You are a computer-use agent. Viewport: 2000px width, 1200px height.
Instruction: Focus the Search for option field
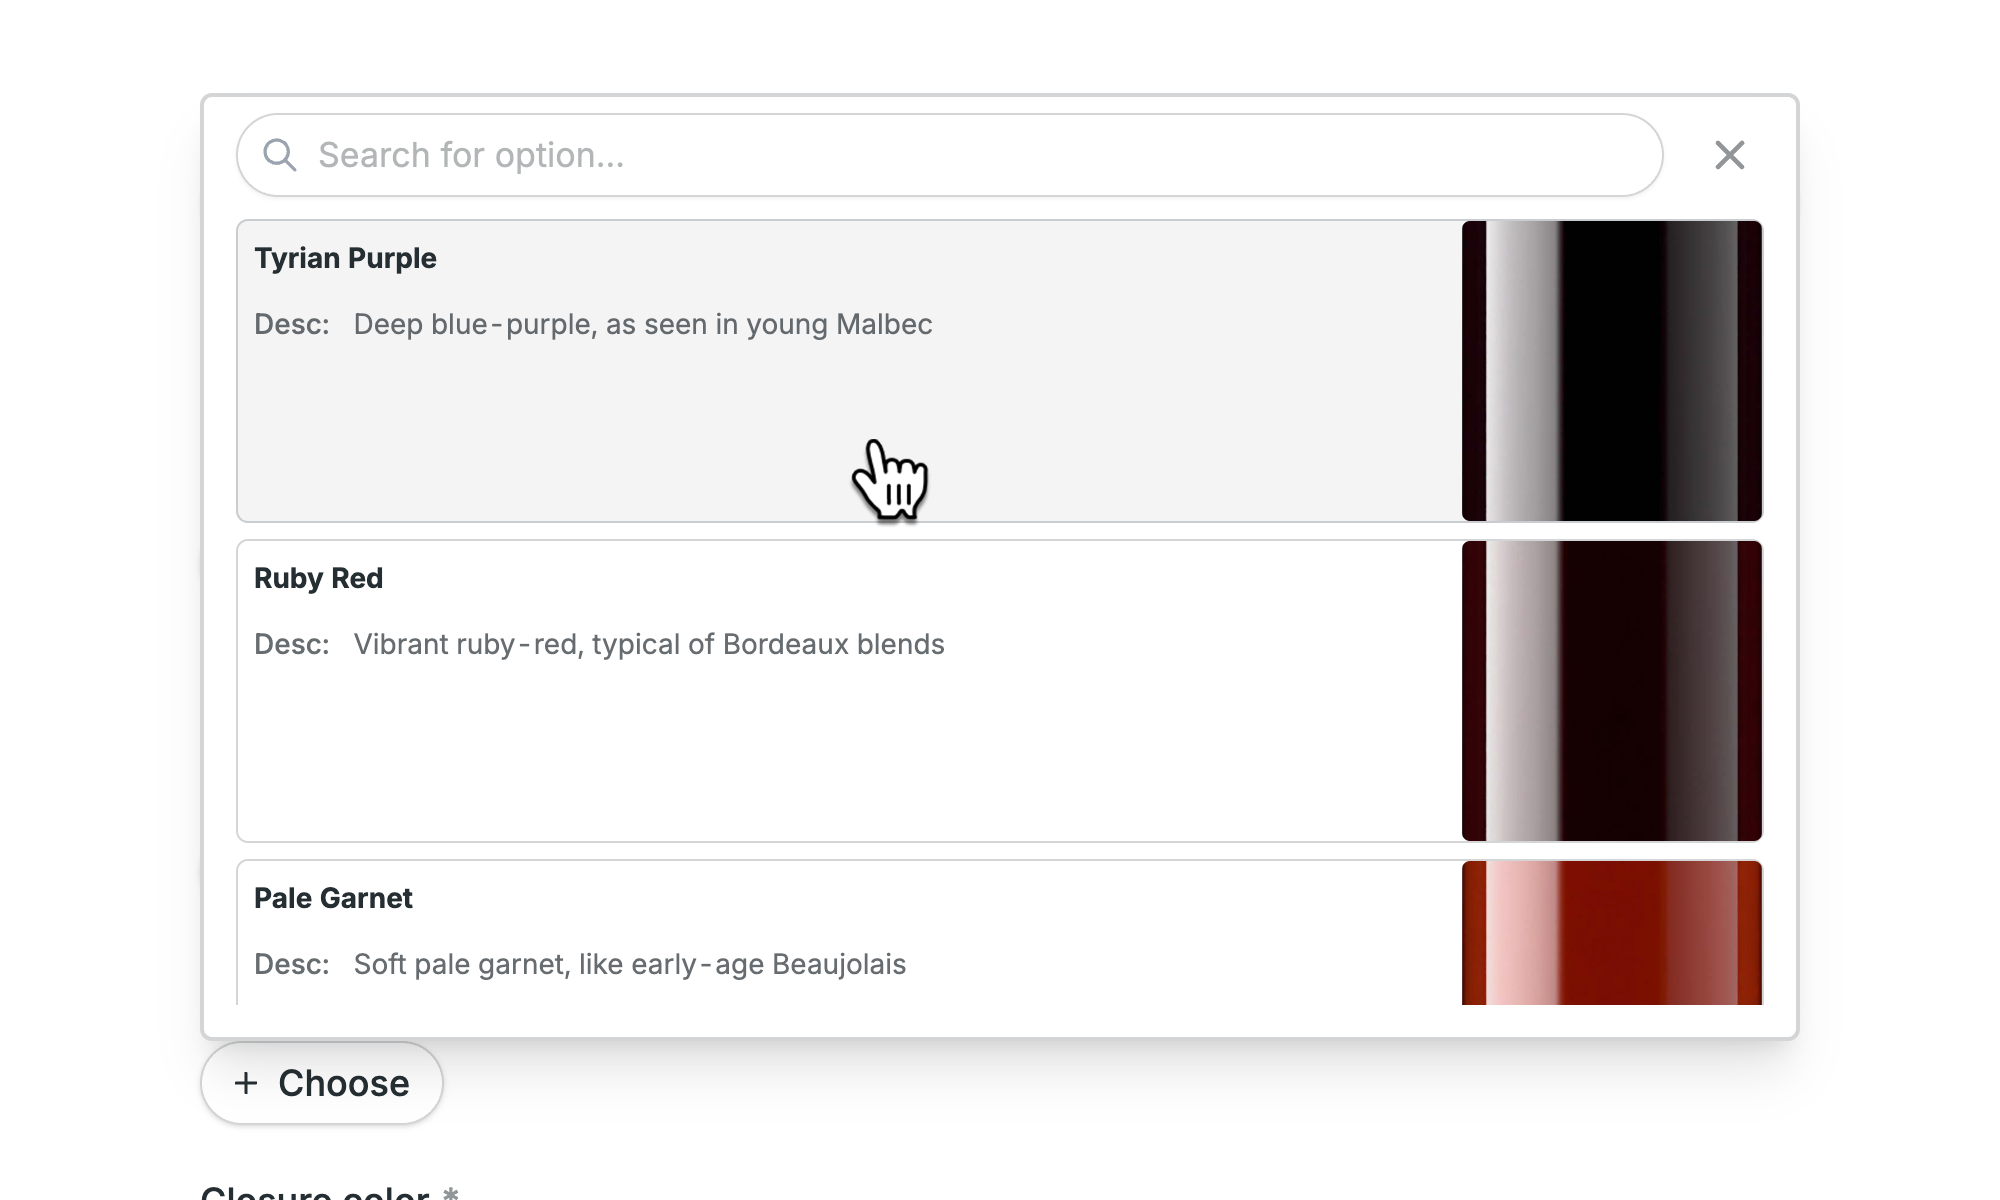(950, 155)
